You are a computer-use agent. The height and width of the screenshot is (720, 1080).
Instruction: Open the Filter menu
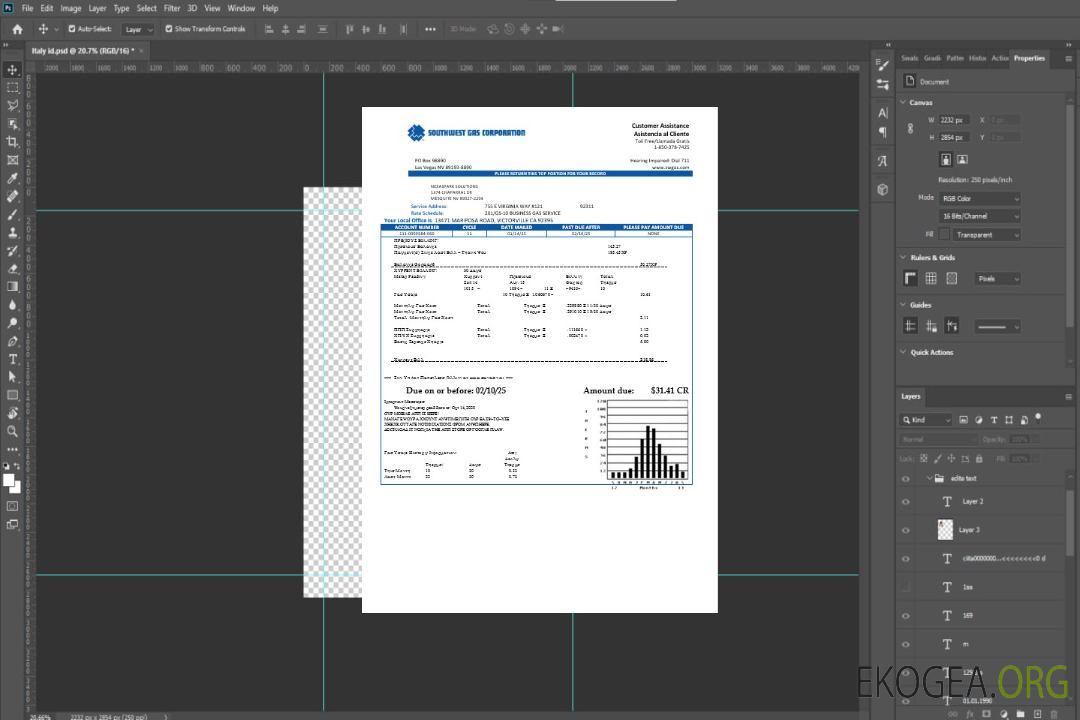pyautogui.click(x=172, y=8)
